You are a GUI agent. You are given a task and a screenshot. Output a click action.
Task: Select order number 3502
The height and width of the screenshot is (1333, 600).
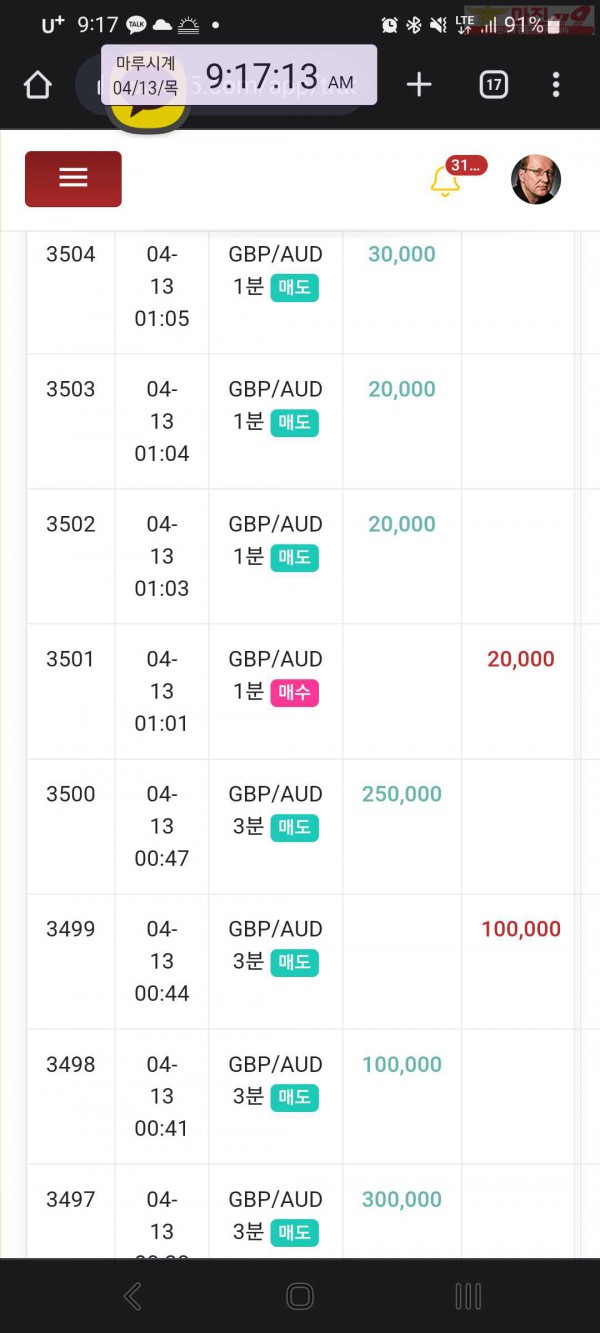(x=71, y=524)
